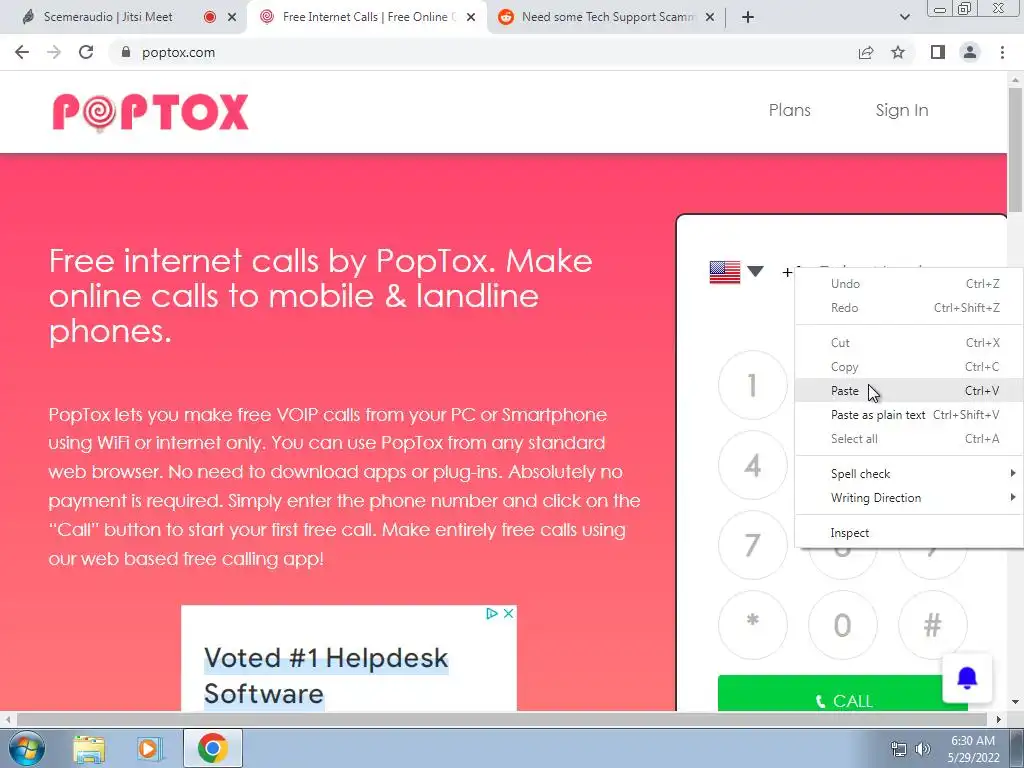This screenshot has height=768, width=1024.
Task: Toggle the browser side panel icon
Action: 938,52
